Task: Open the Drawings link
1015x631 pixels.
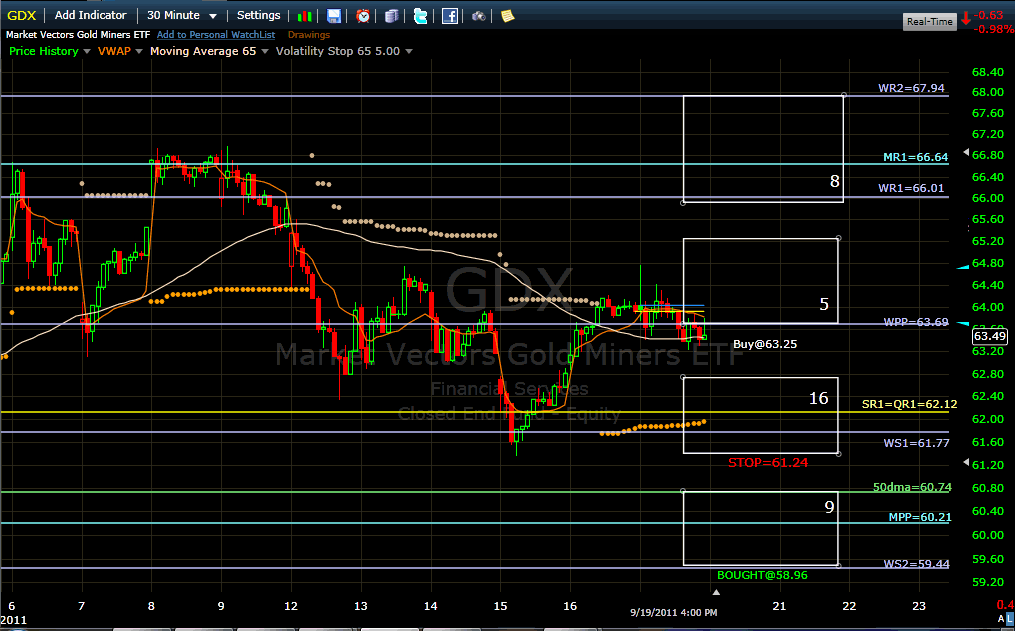Action: (x=309, y=35)
